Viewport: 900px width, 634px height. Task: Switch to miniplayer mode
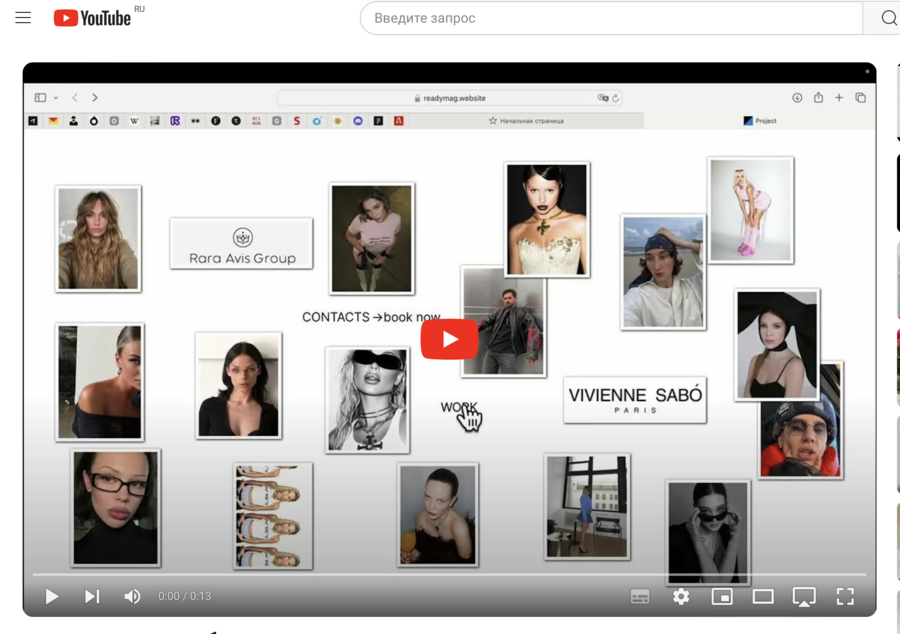point(722,597)
